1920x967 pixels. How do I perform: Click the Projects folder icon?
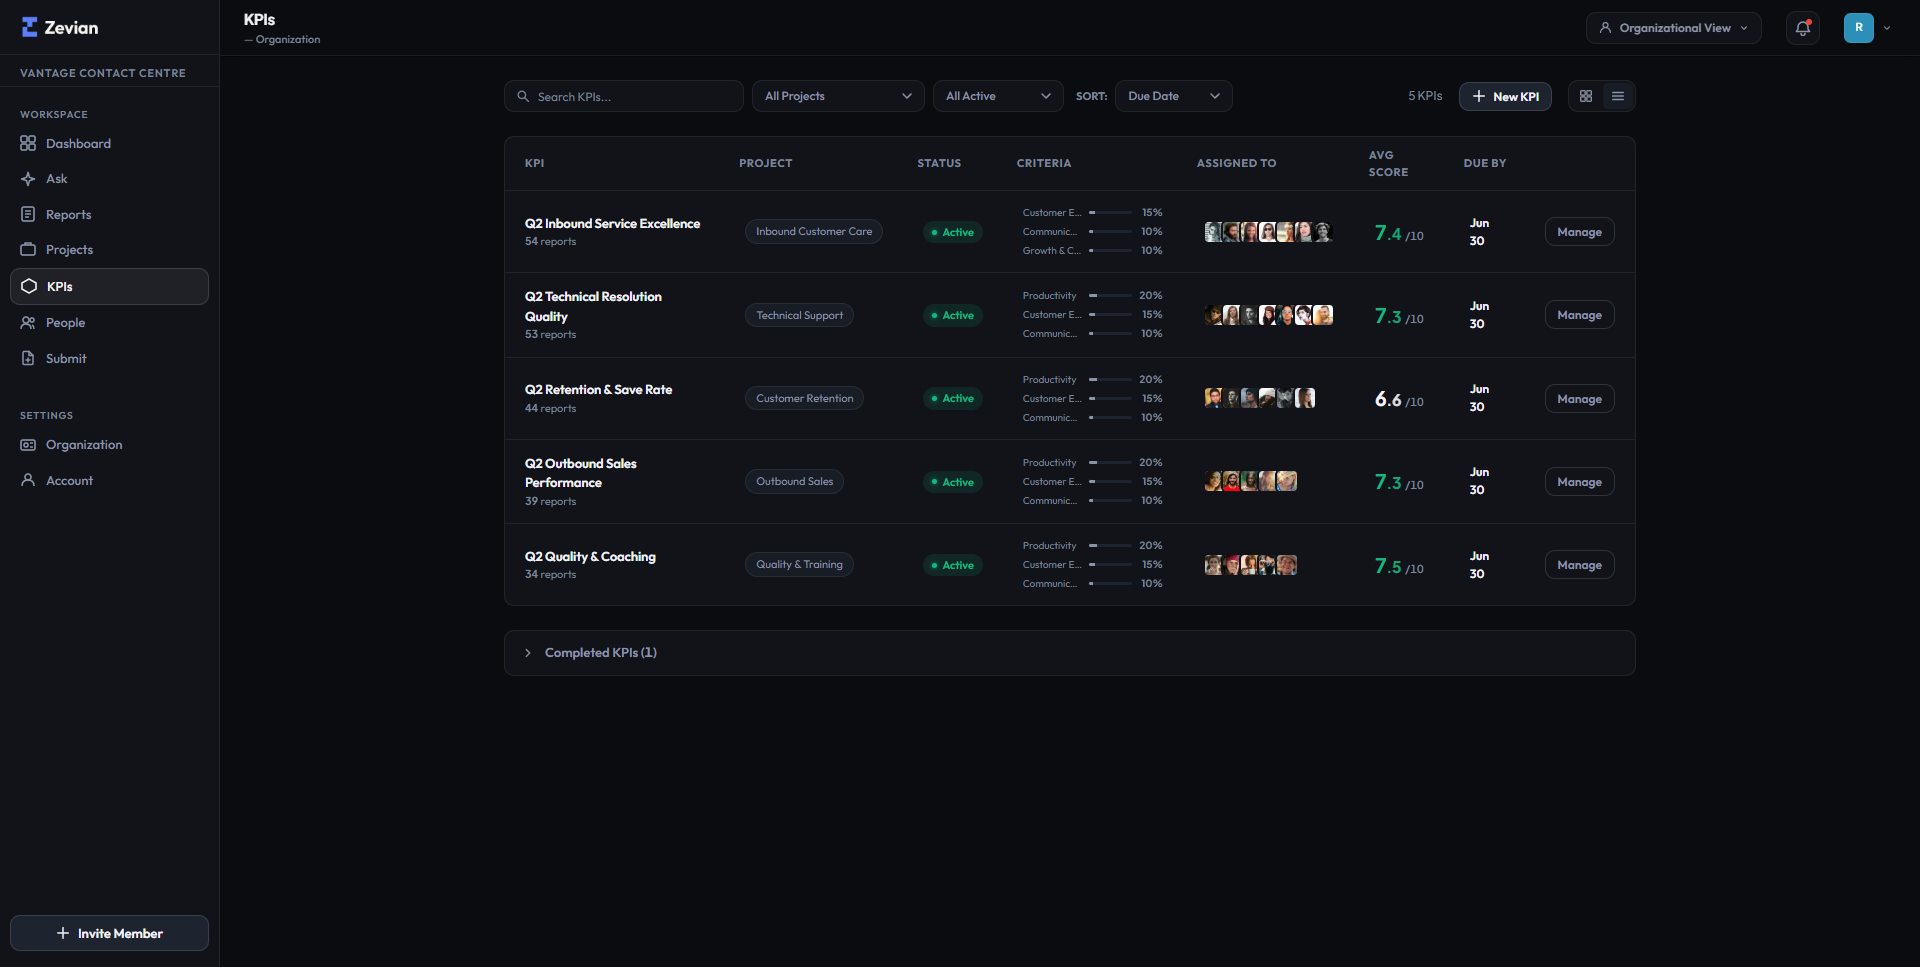pos(28,249)
